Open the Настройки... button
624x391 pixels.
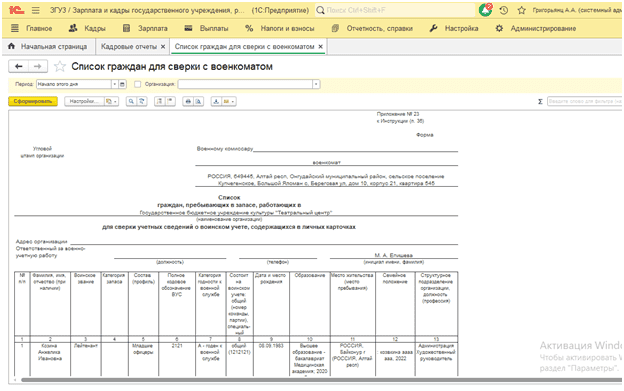(84, 101)
